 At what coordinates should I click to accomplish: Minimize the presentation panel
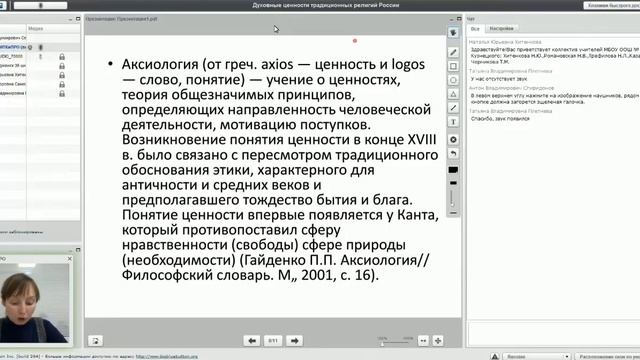click(x=451, y=19)
